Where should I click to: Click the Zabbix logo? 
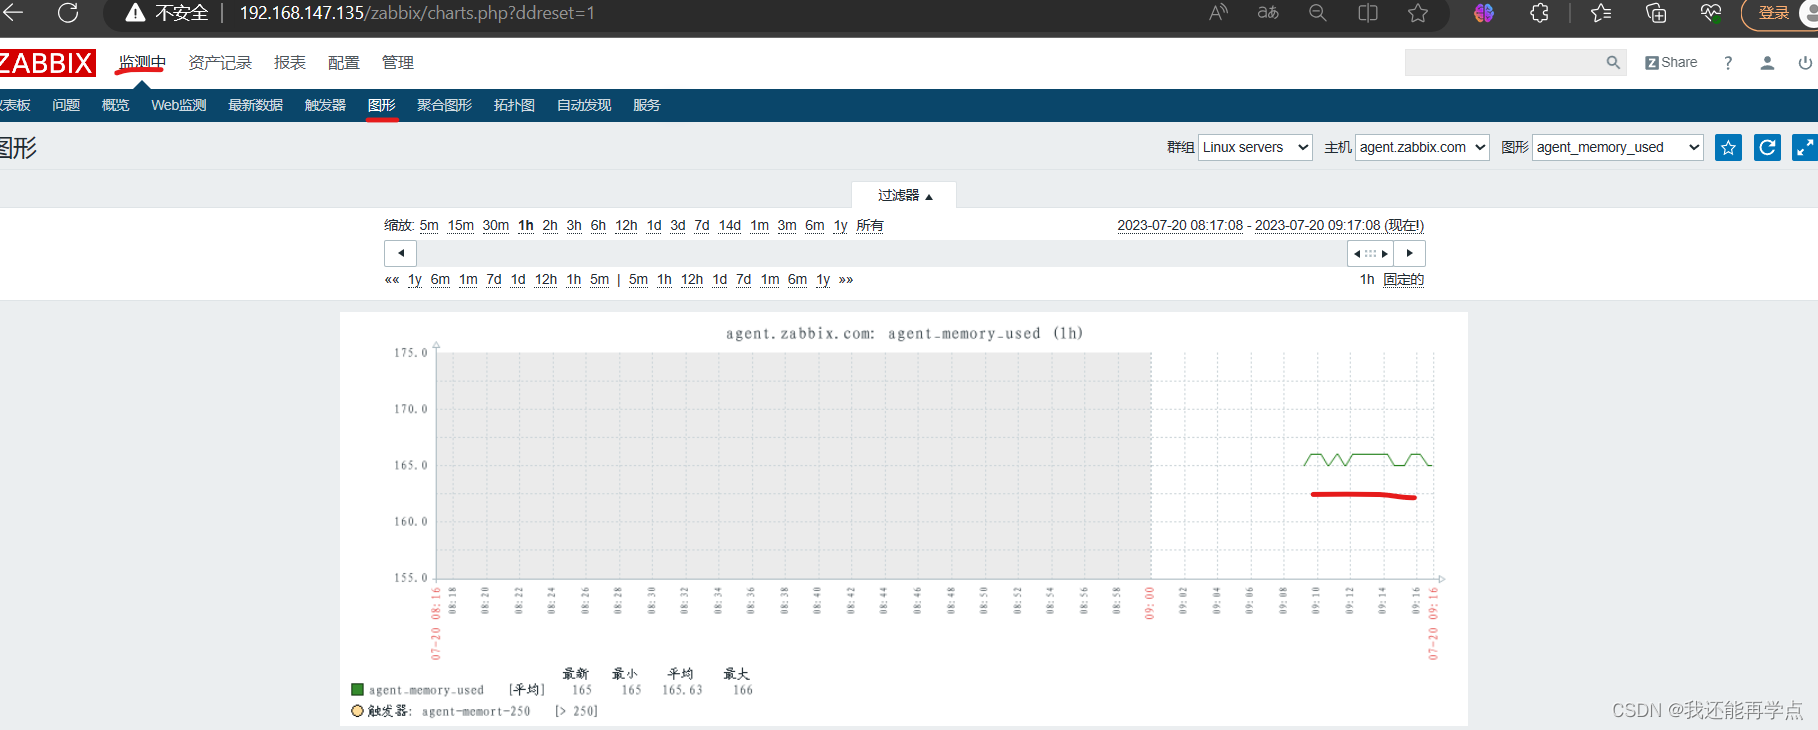pyautogui.click(x=47, y=63)
